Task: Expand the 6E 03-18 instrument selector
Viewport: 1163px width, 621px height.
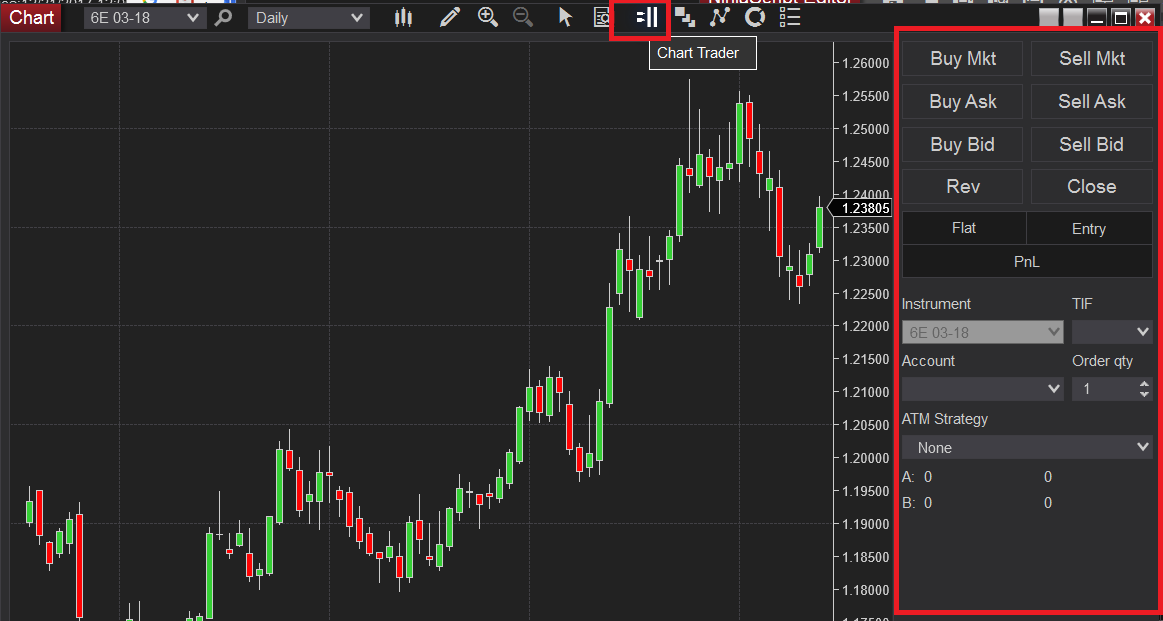Action: (145, 18)
